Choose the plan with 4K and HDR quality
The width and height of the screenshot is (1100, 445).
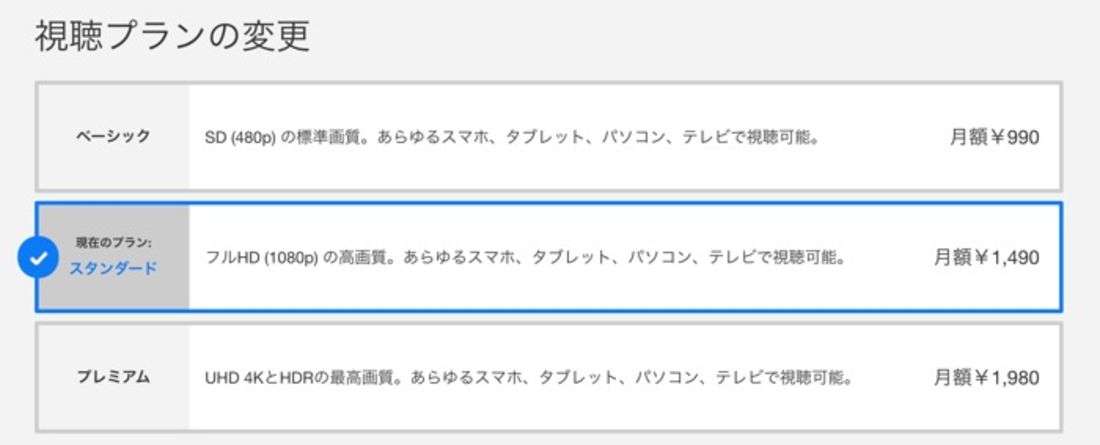click(x=549, y=378)
